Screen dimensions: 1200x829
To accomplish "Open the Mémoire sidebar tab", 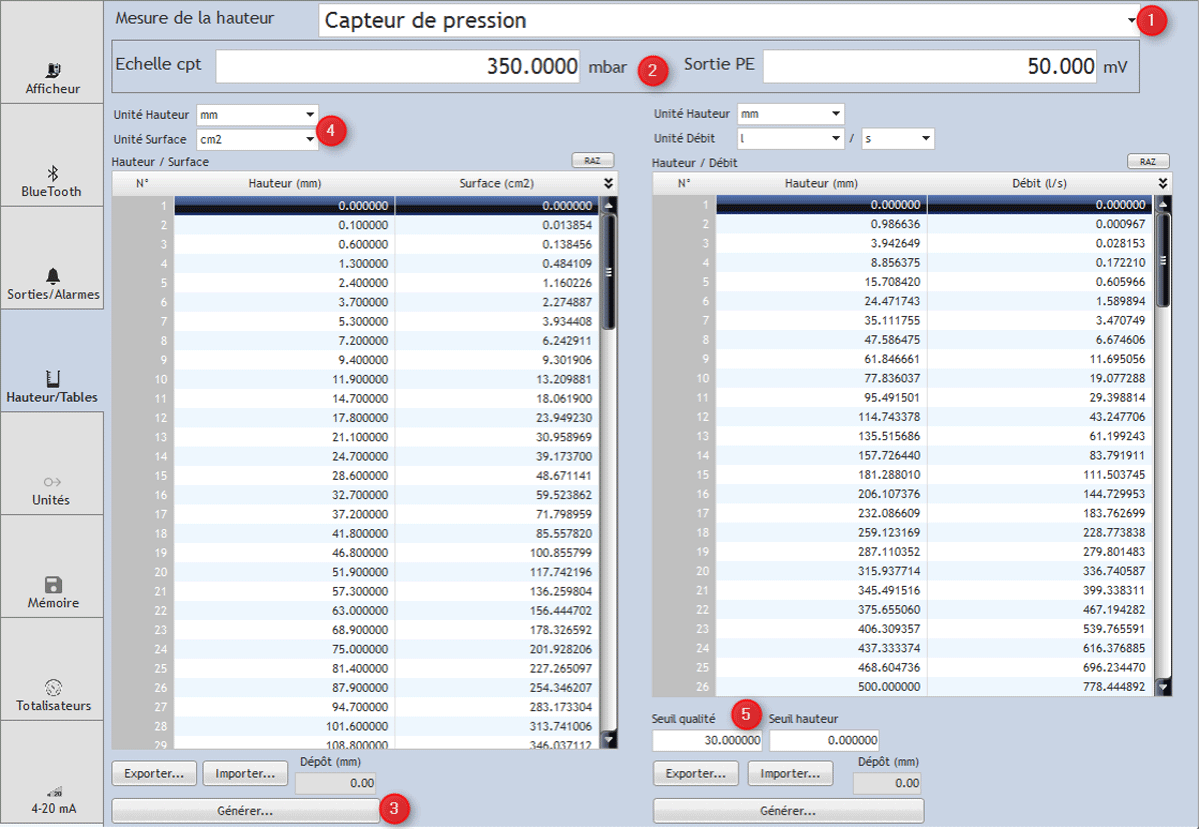I will click(52, 567).
